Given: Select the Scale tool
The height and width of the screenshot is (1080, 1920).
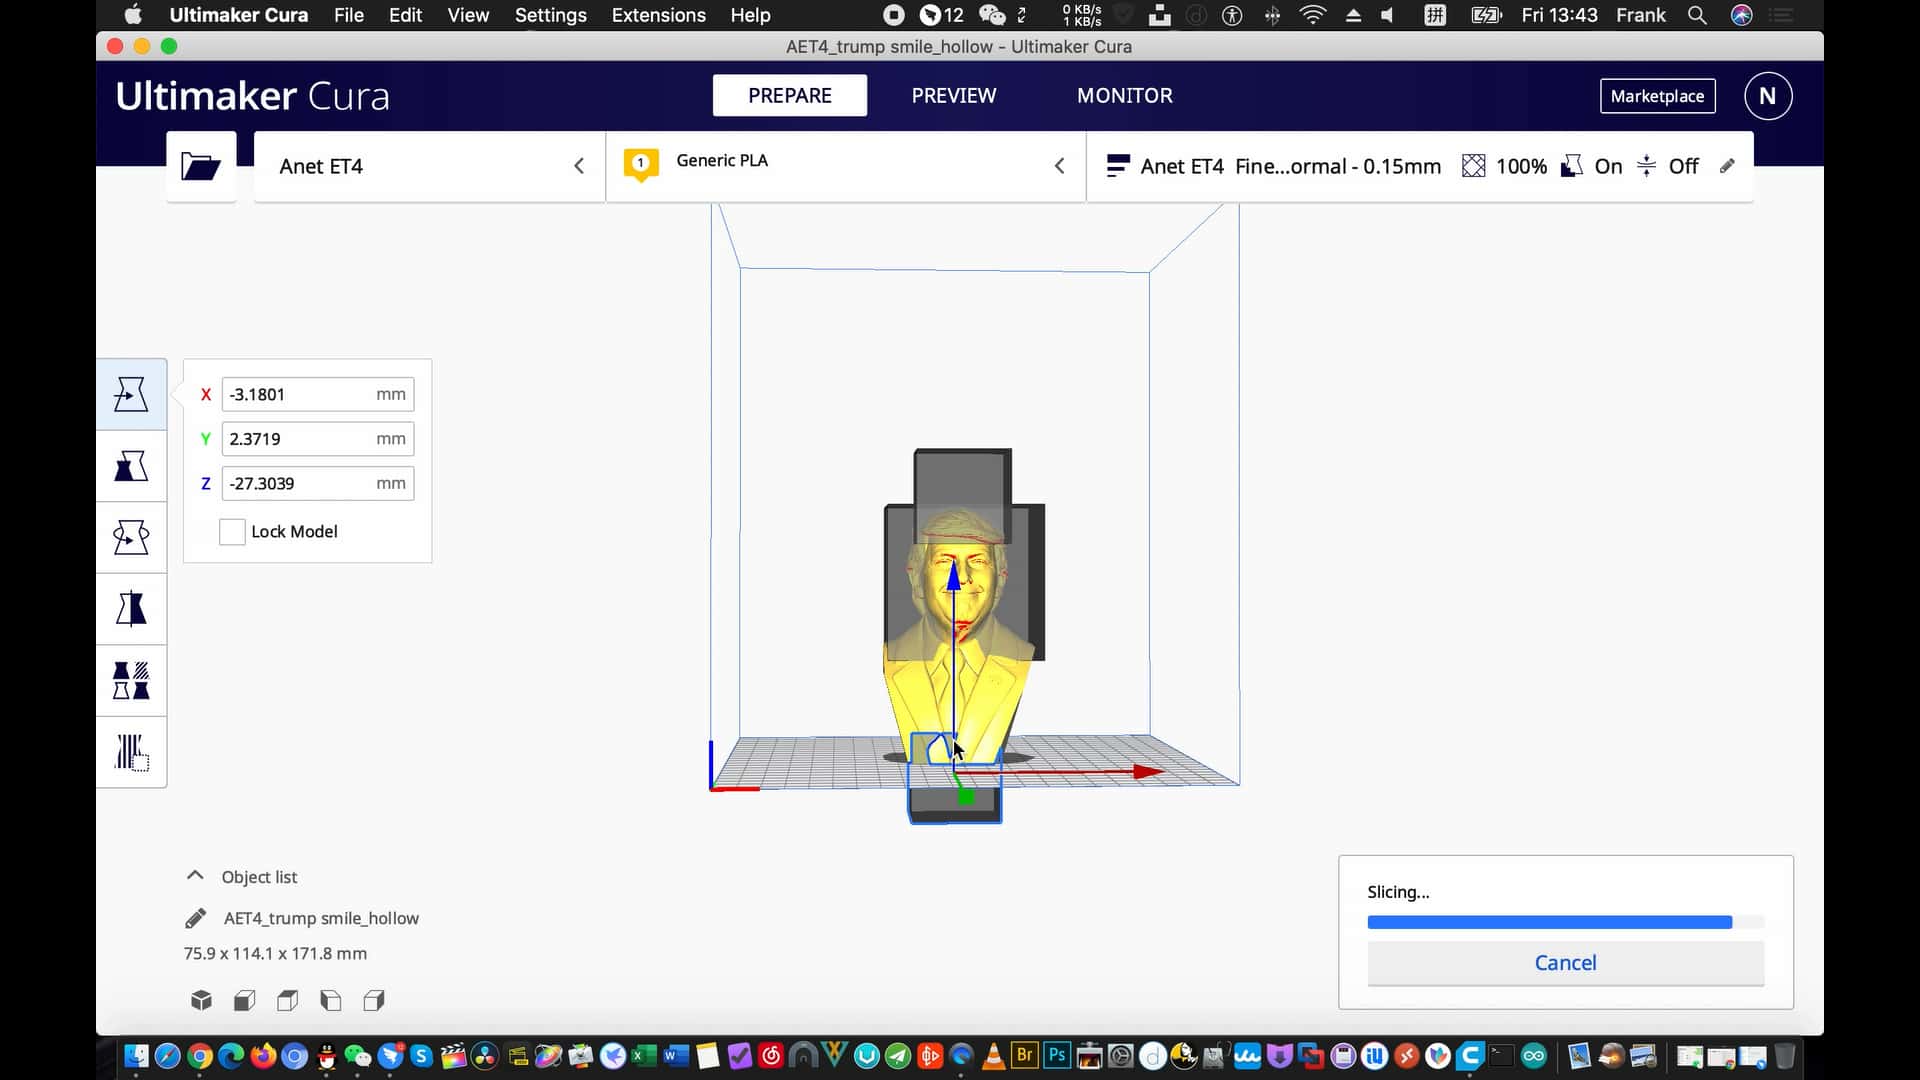Looking at the screenshot, I should pyautogui.click(x=131, y=466).
